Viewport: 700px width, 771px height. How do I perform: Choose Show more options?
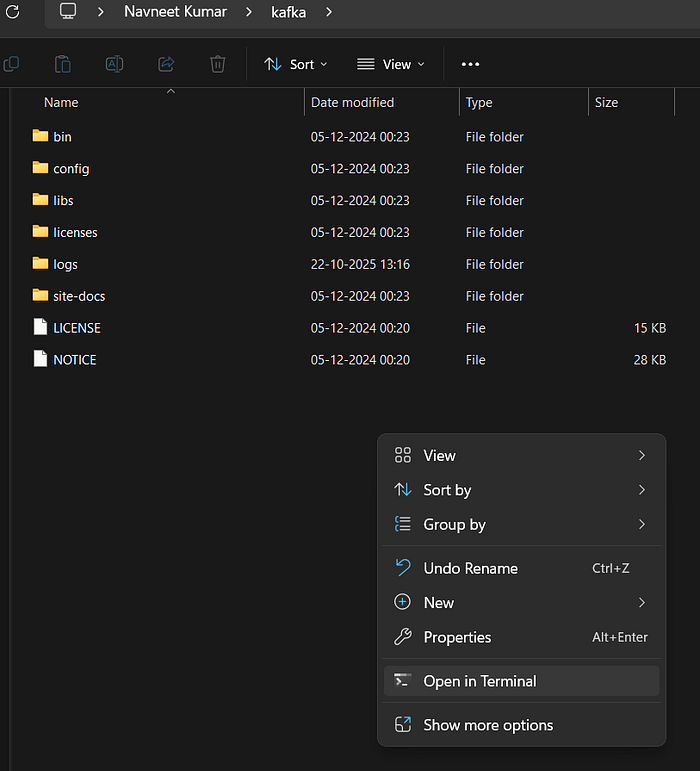point(521,725)
